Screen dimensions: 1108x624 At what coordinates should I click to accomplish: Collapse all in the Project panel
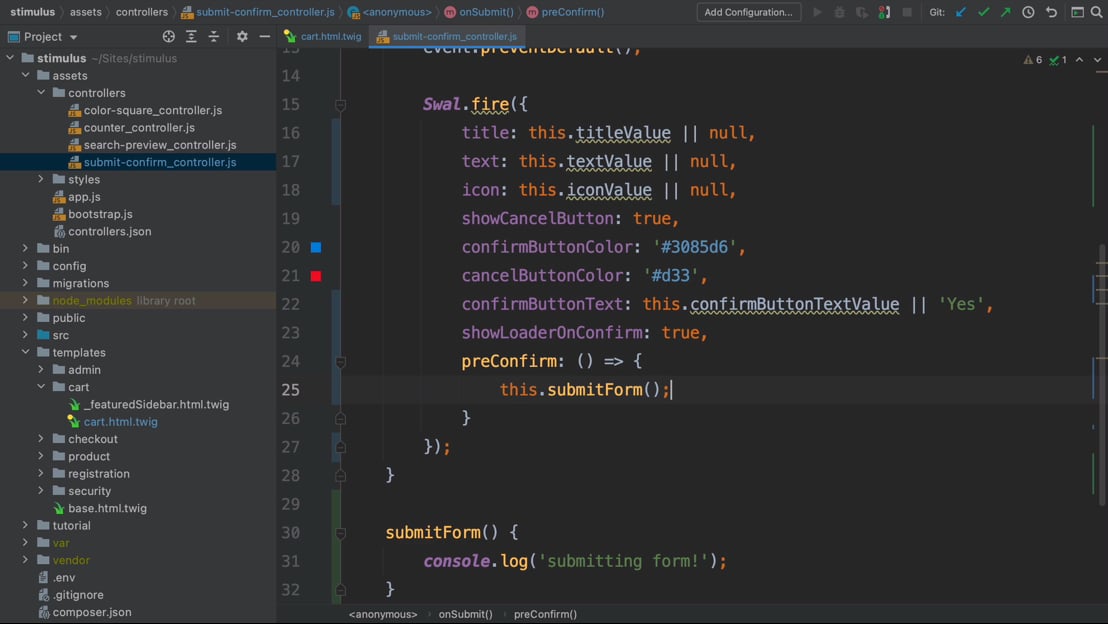pyautogui.click(x=214, y=37)
